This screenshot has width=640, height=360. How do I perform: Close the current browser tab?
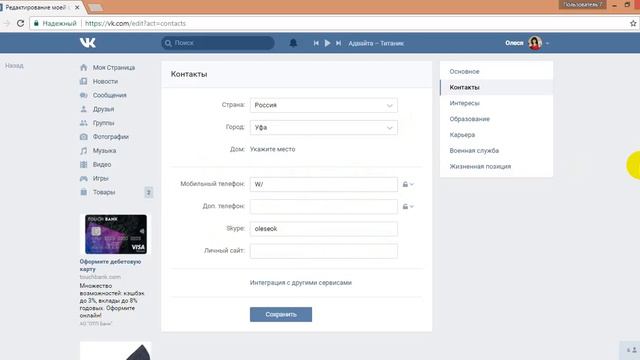77,7
